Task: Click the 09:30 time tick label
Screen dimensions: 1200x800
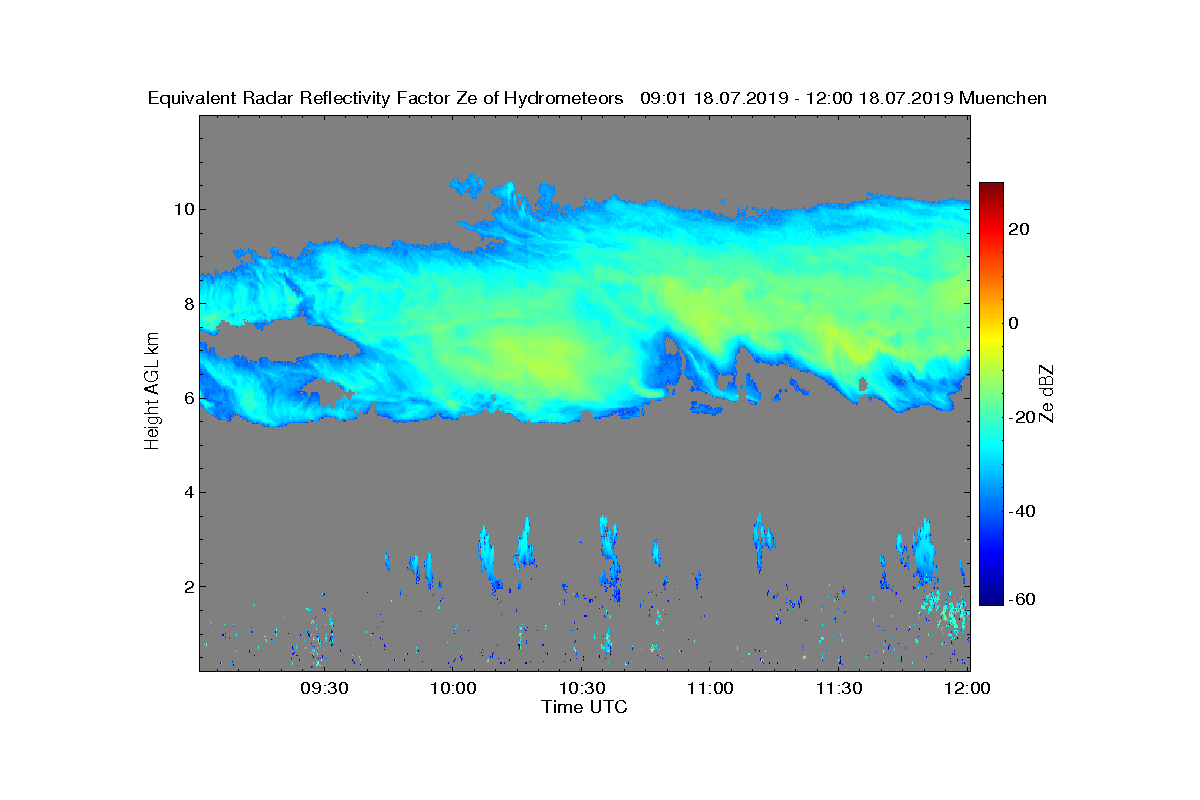Action: pos(324,688)
